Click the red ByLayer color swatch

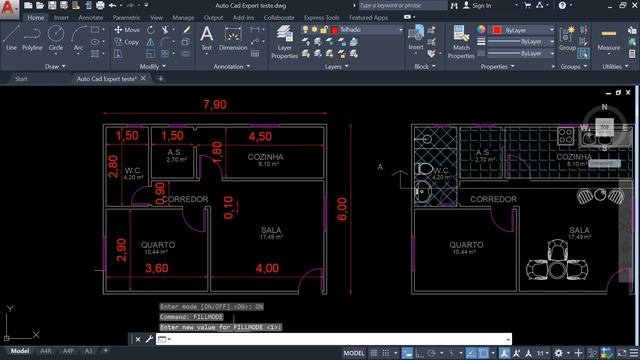(x=496, y=30)
